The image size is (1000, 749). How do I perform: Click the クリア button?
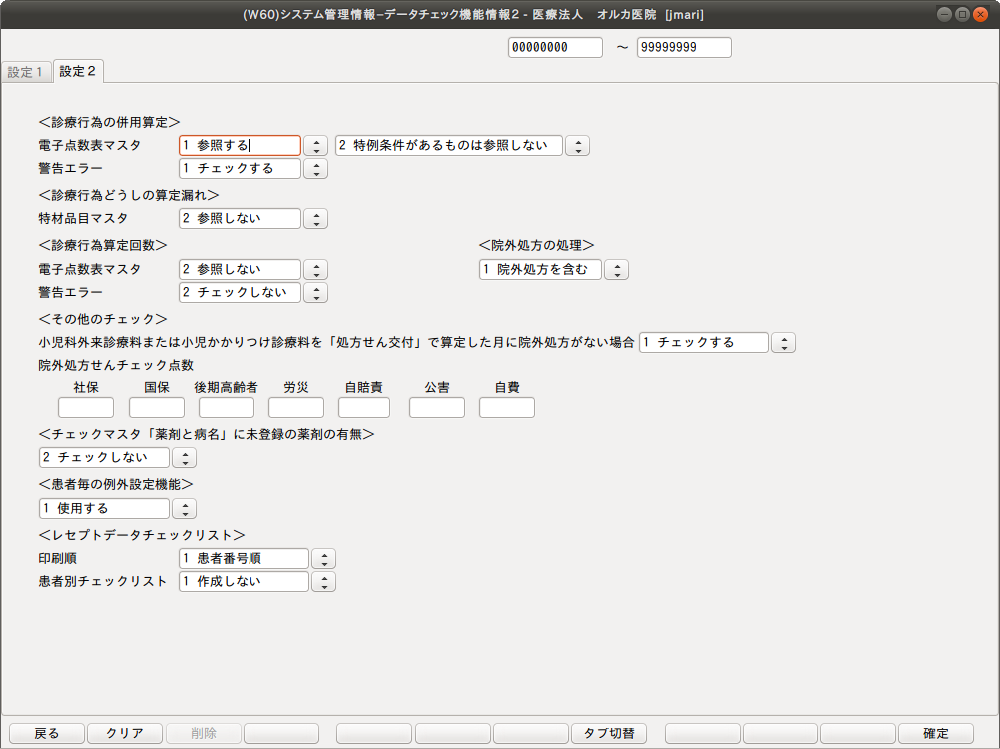pyautogui.click(x=125, y=733)
